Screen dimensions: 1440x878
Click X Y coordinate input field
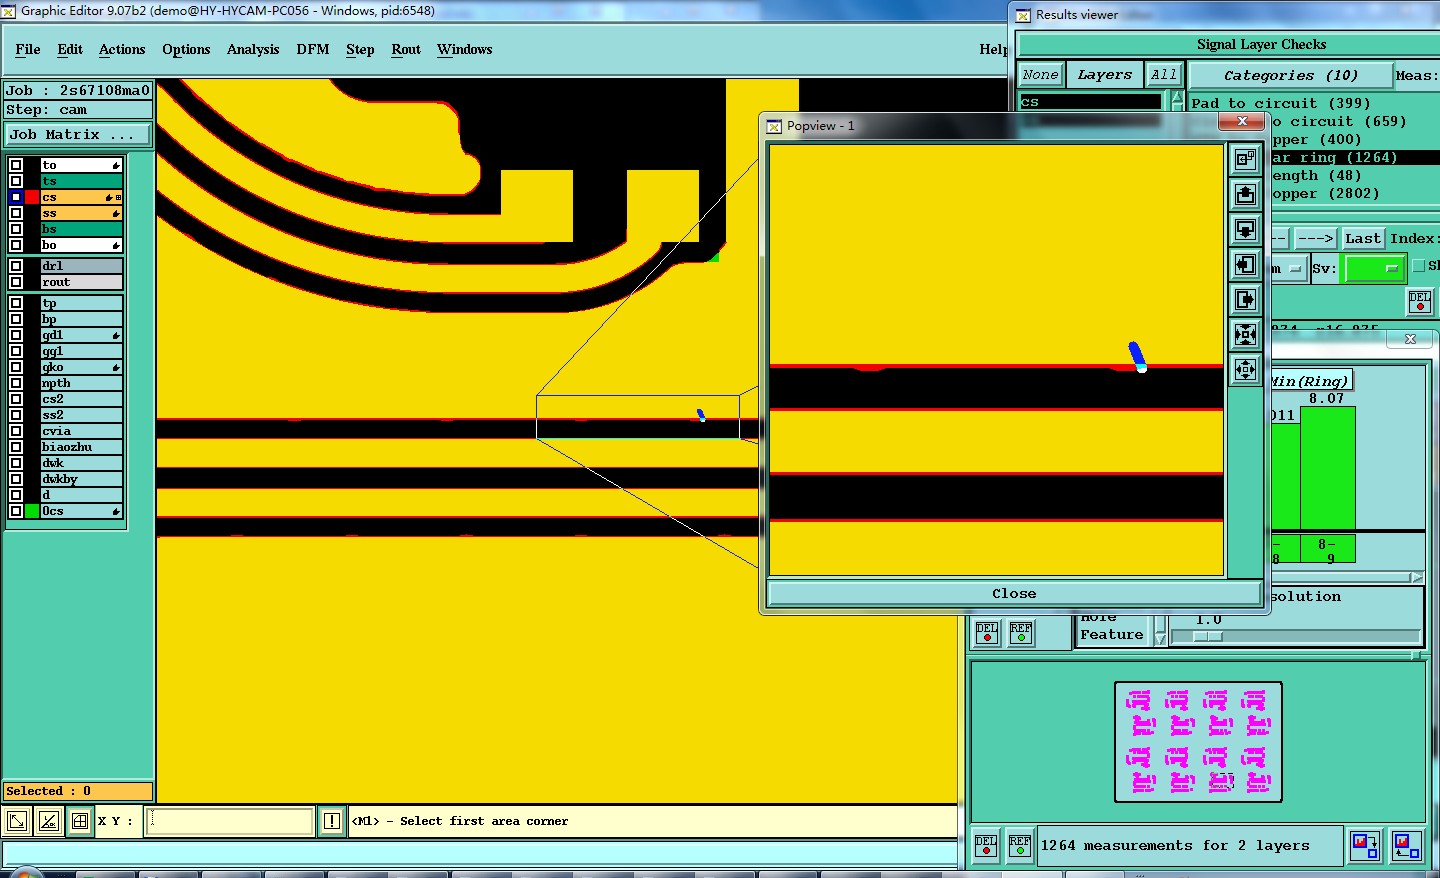click(231, 821)
